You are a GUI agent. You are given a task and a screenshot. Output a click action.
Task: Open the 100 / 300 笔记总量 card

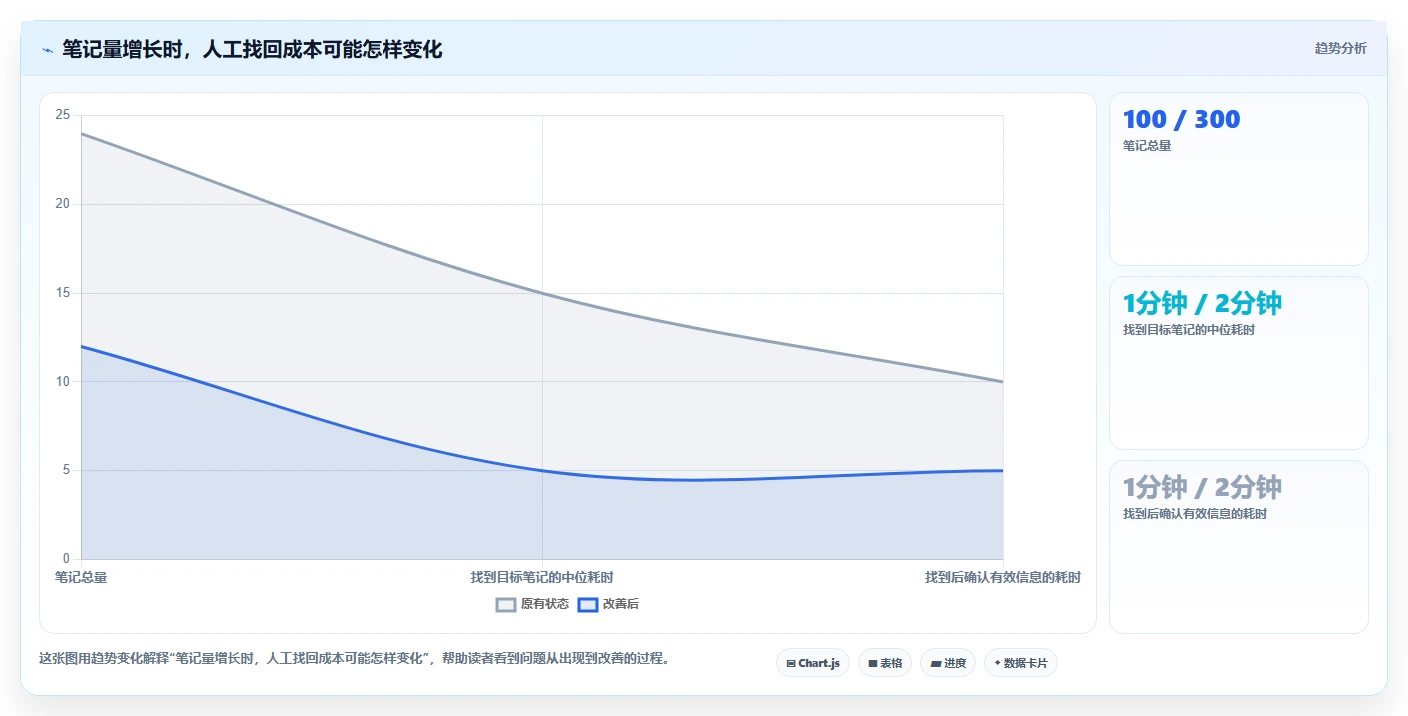tap(1239, 179)
